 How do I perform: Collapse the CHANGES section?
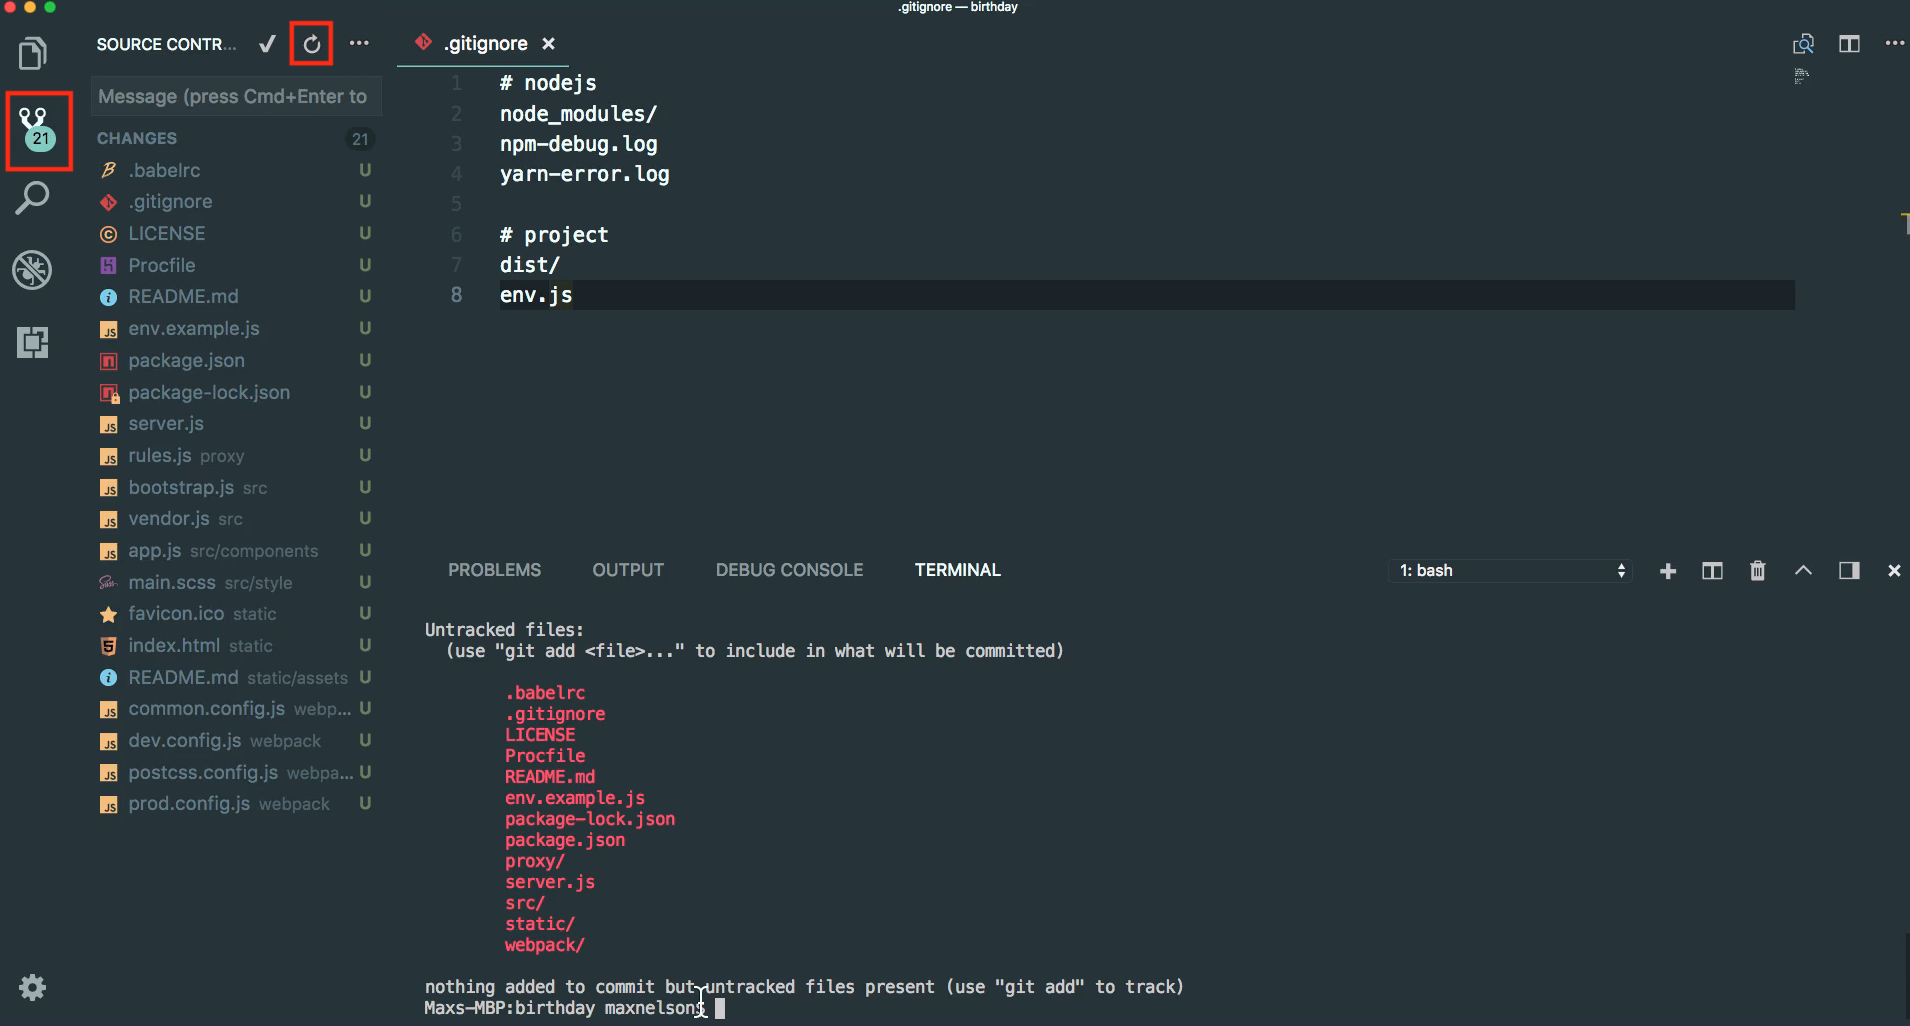[137, 139]
